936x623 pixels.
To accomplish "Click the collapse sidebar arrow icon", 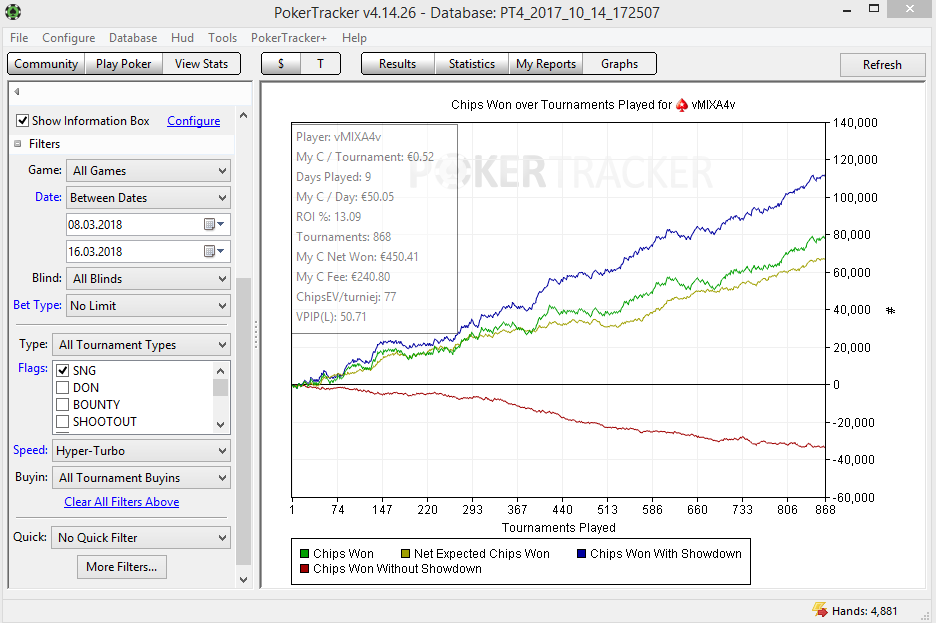I will [17, 91].
